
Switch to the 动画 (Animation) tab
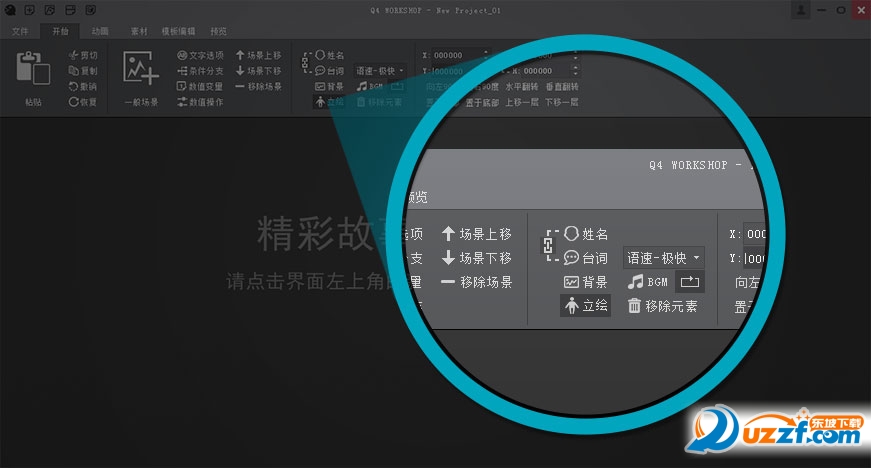click(99, 31)
